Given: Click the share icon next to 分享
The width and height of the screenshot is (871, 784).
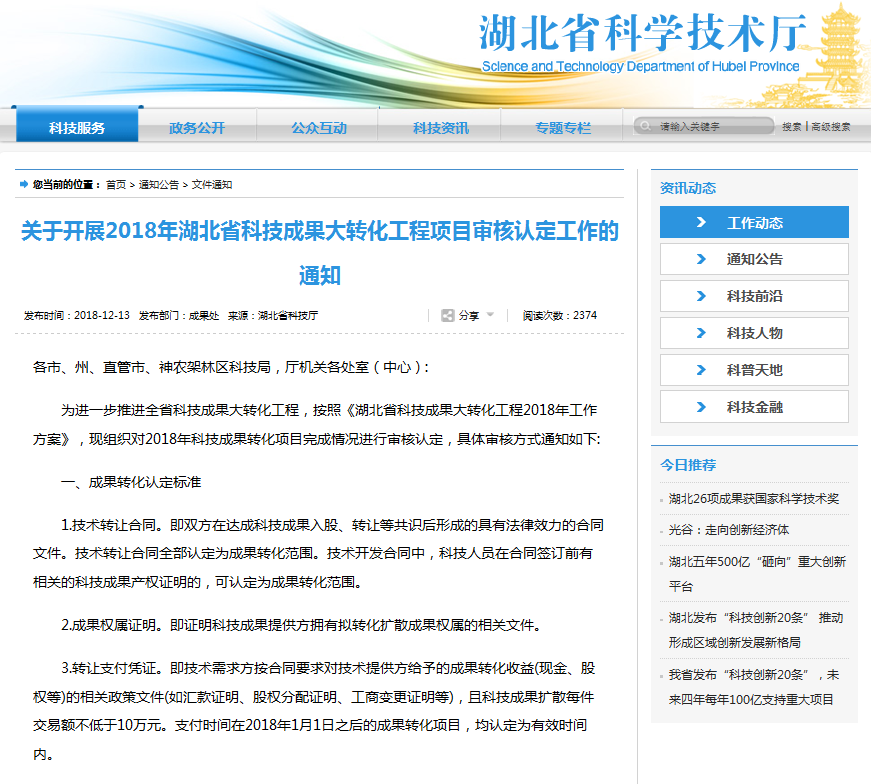Looking at the screenshot, I should [x=447, y=316].
